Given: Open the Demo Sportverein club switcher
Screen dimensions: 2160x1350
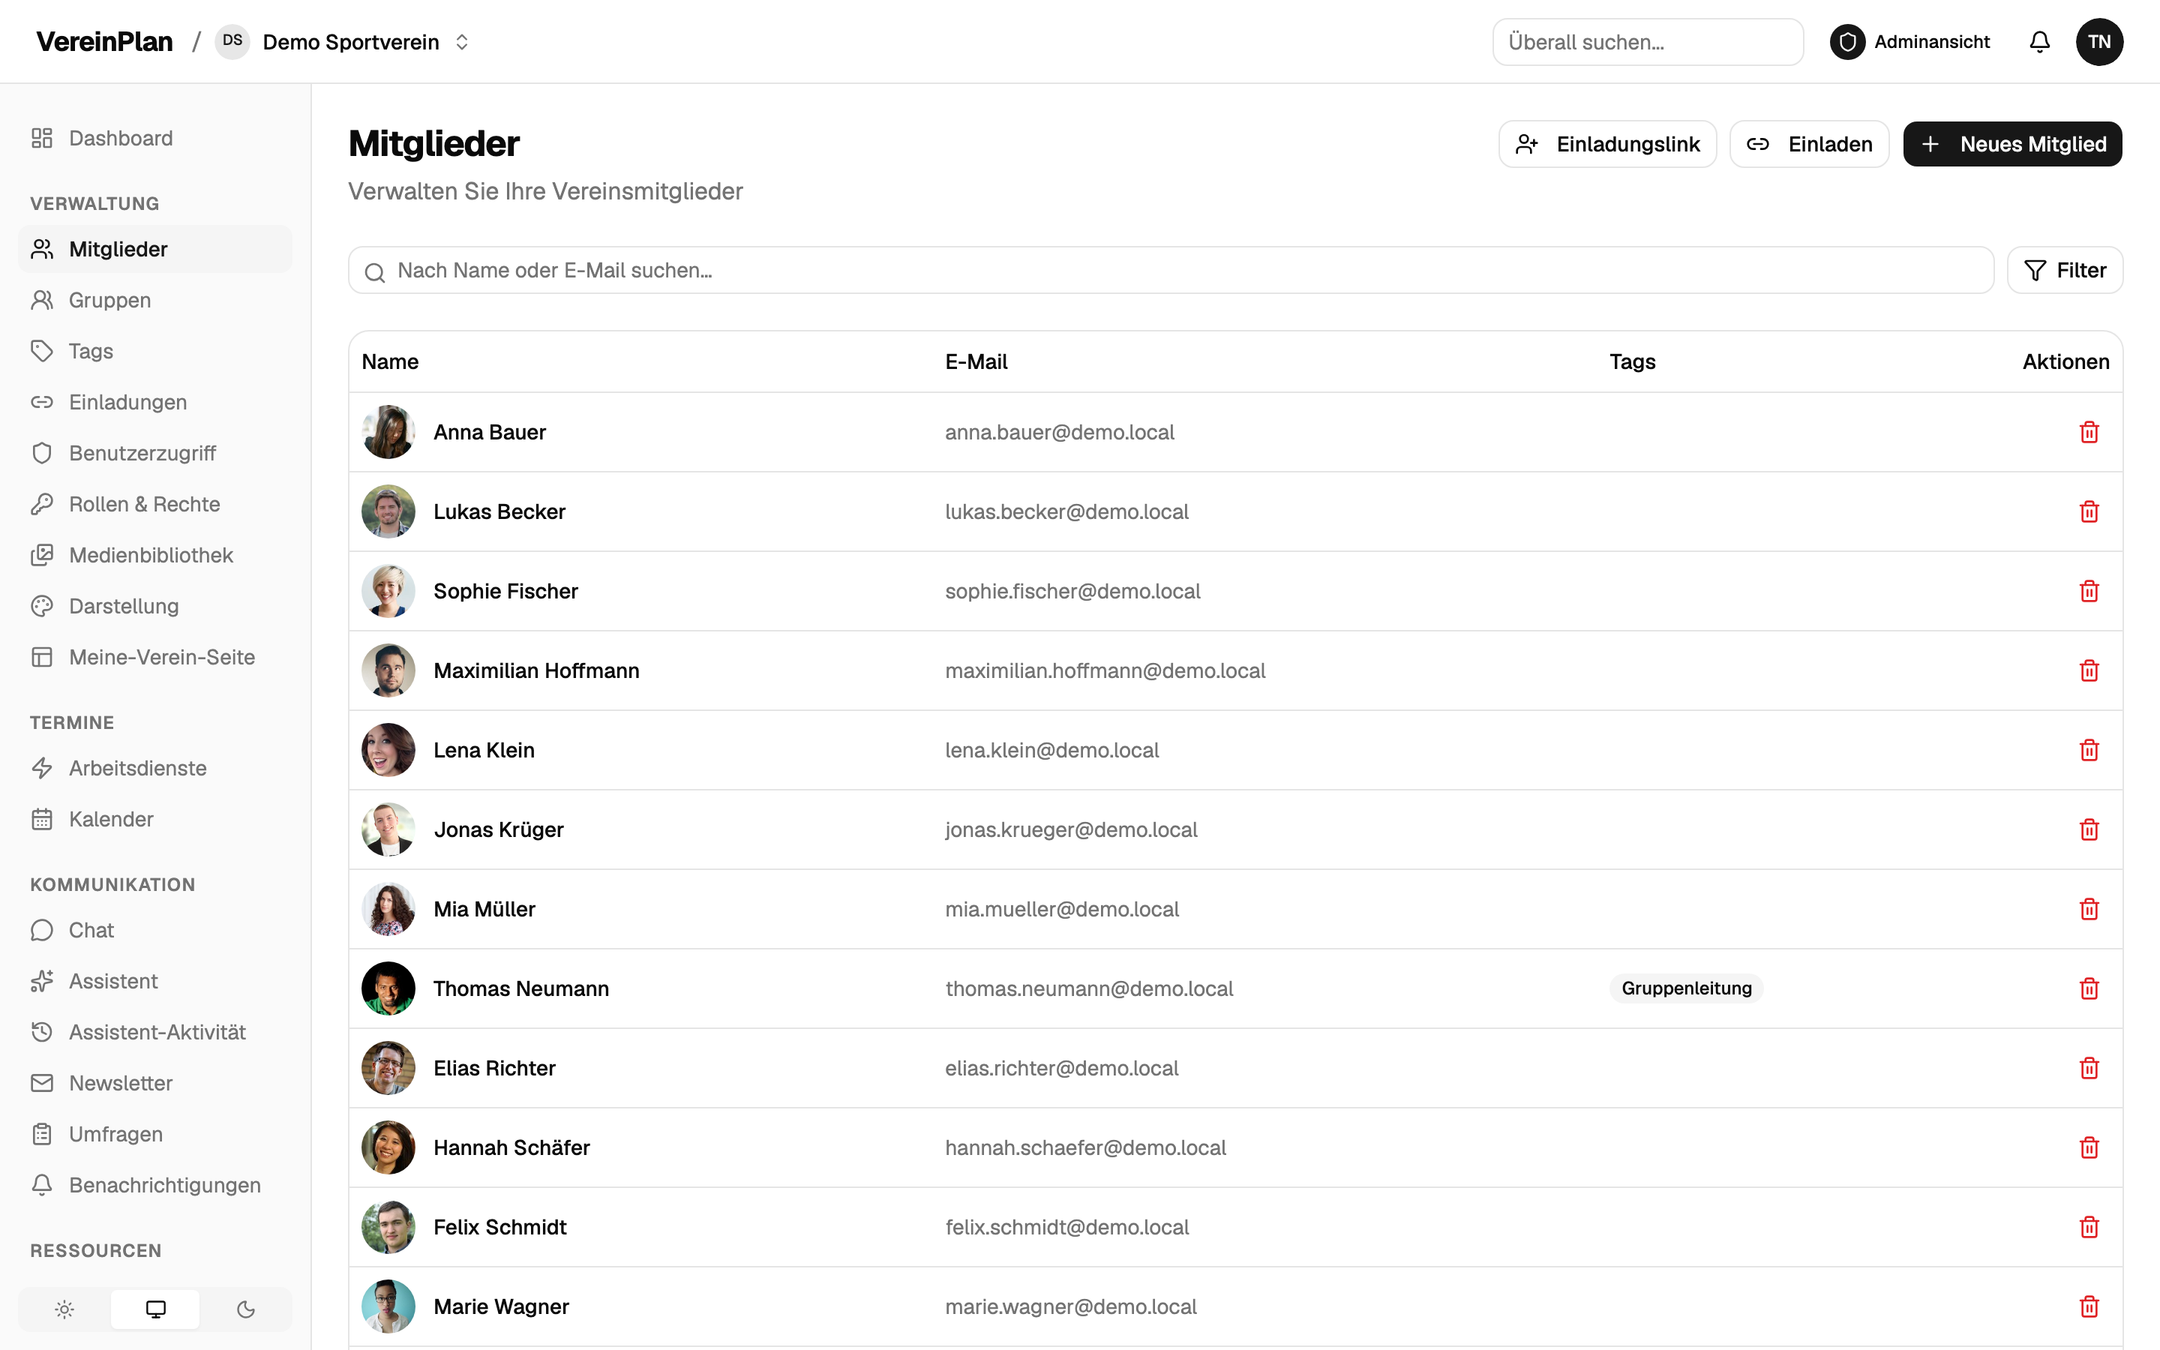Looking at the screenshot, I should (343, 42).
